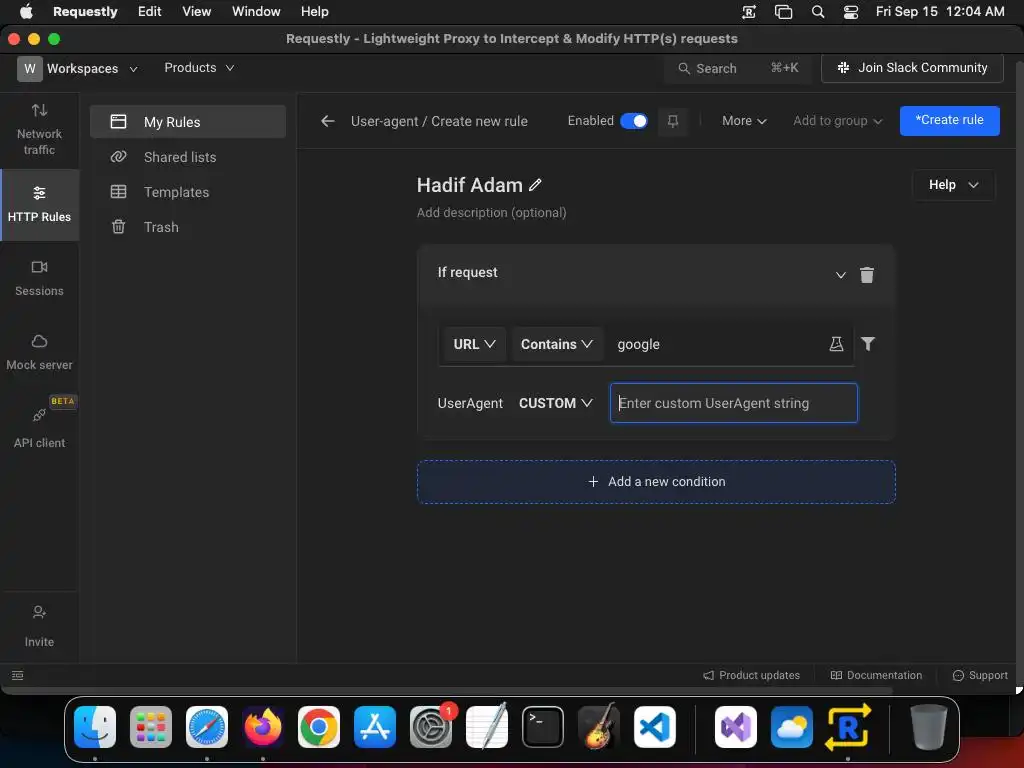Open Product updates link
The width and height of the screenshot is (1024, 768).
752,675
